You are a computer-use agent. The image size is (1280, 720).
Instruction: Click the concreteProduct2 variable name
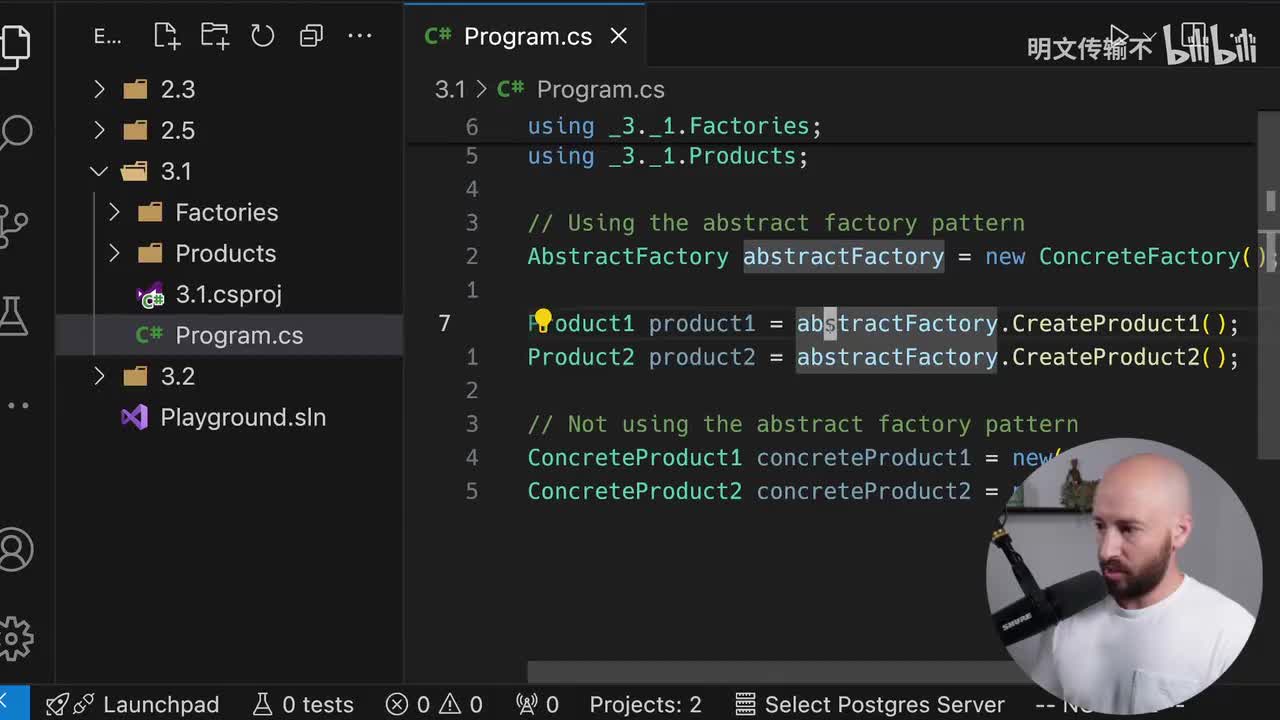tap(863, 491)
